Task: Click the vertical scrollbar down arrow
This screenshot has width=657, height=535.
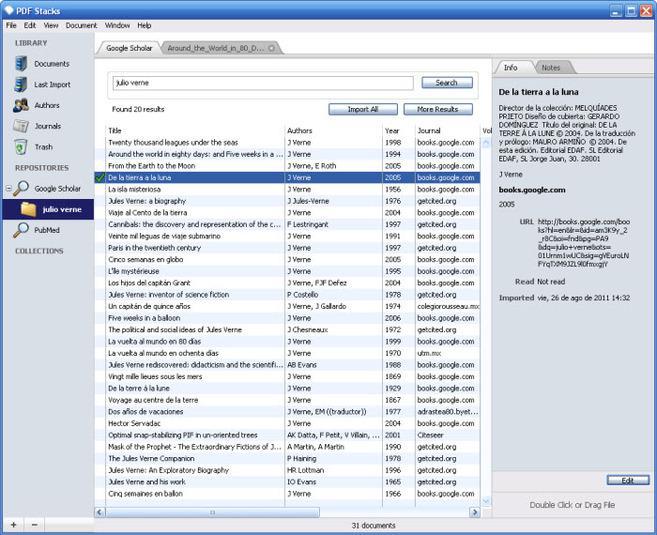Action: click(x=486, y=501)
